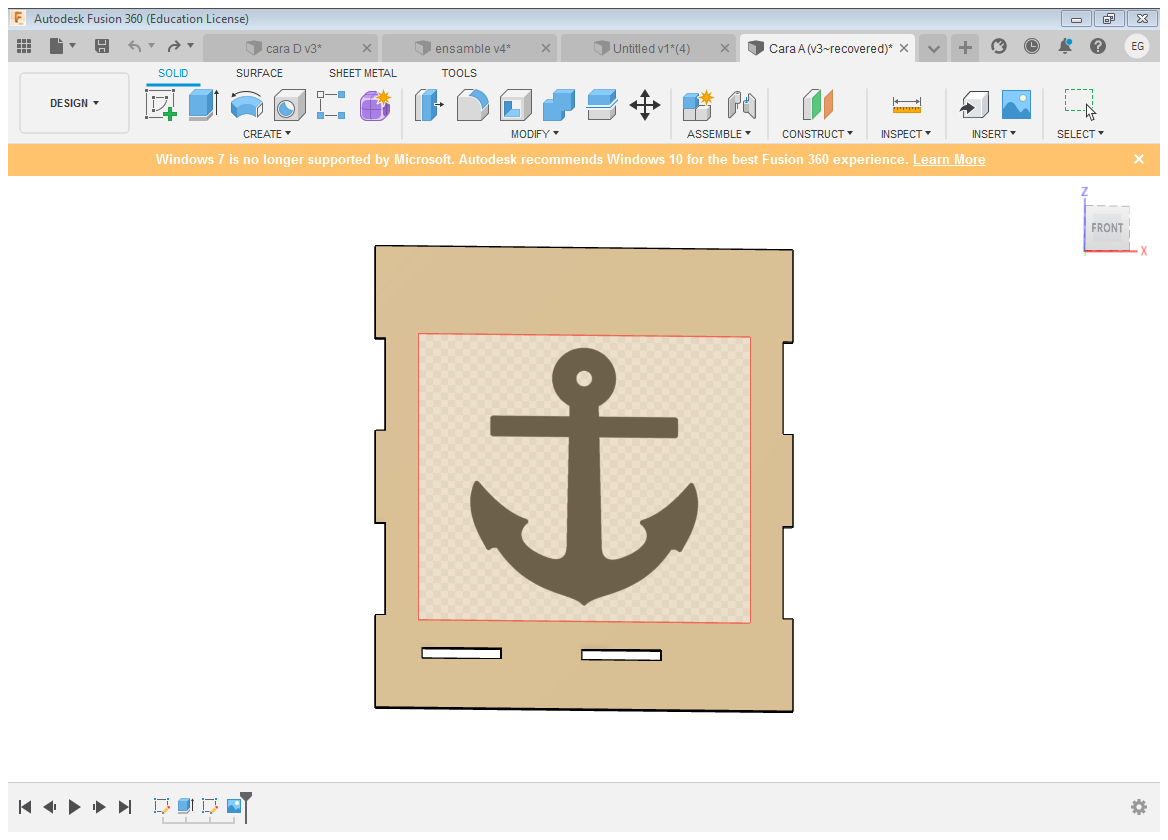
Task: Expand the CONSTRUCT menu
Action: (x=817, y=134)
